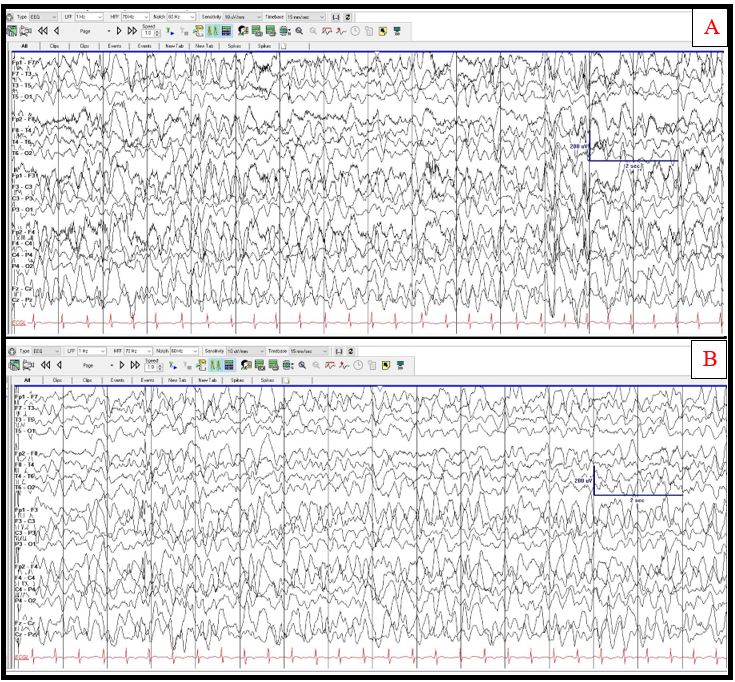Select the All tab in panel B
Viewport: 735px width, 682px height.
(26, 380)
